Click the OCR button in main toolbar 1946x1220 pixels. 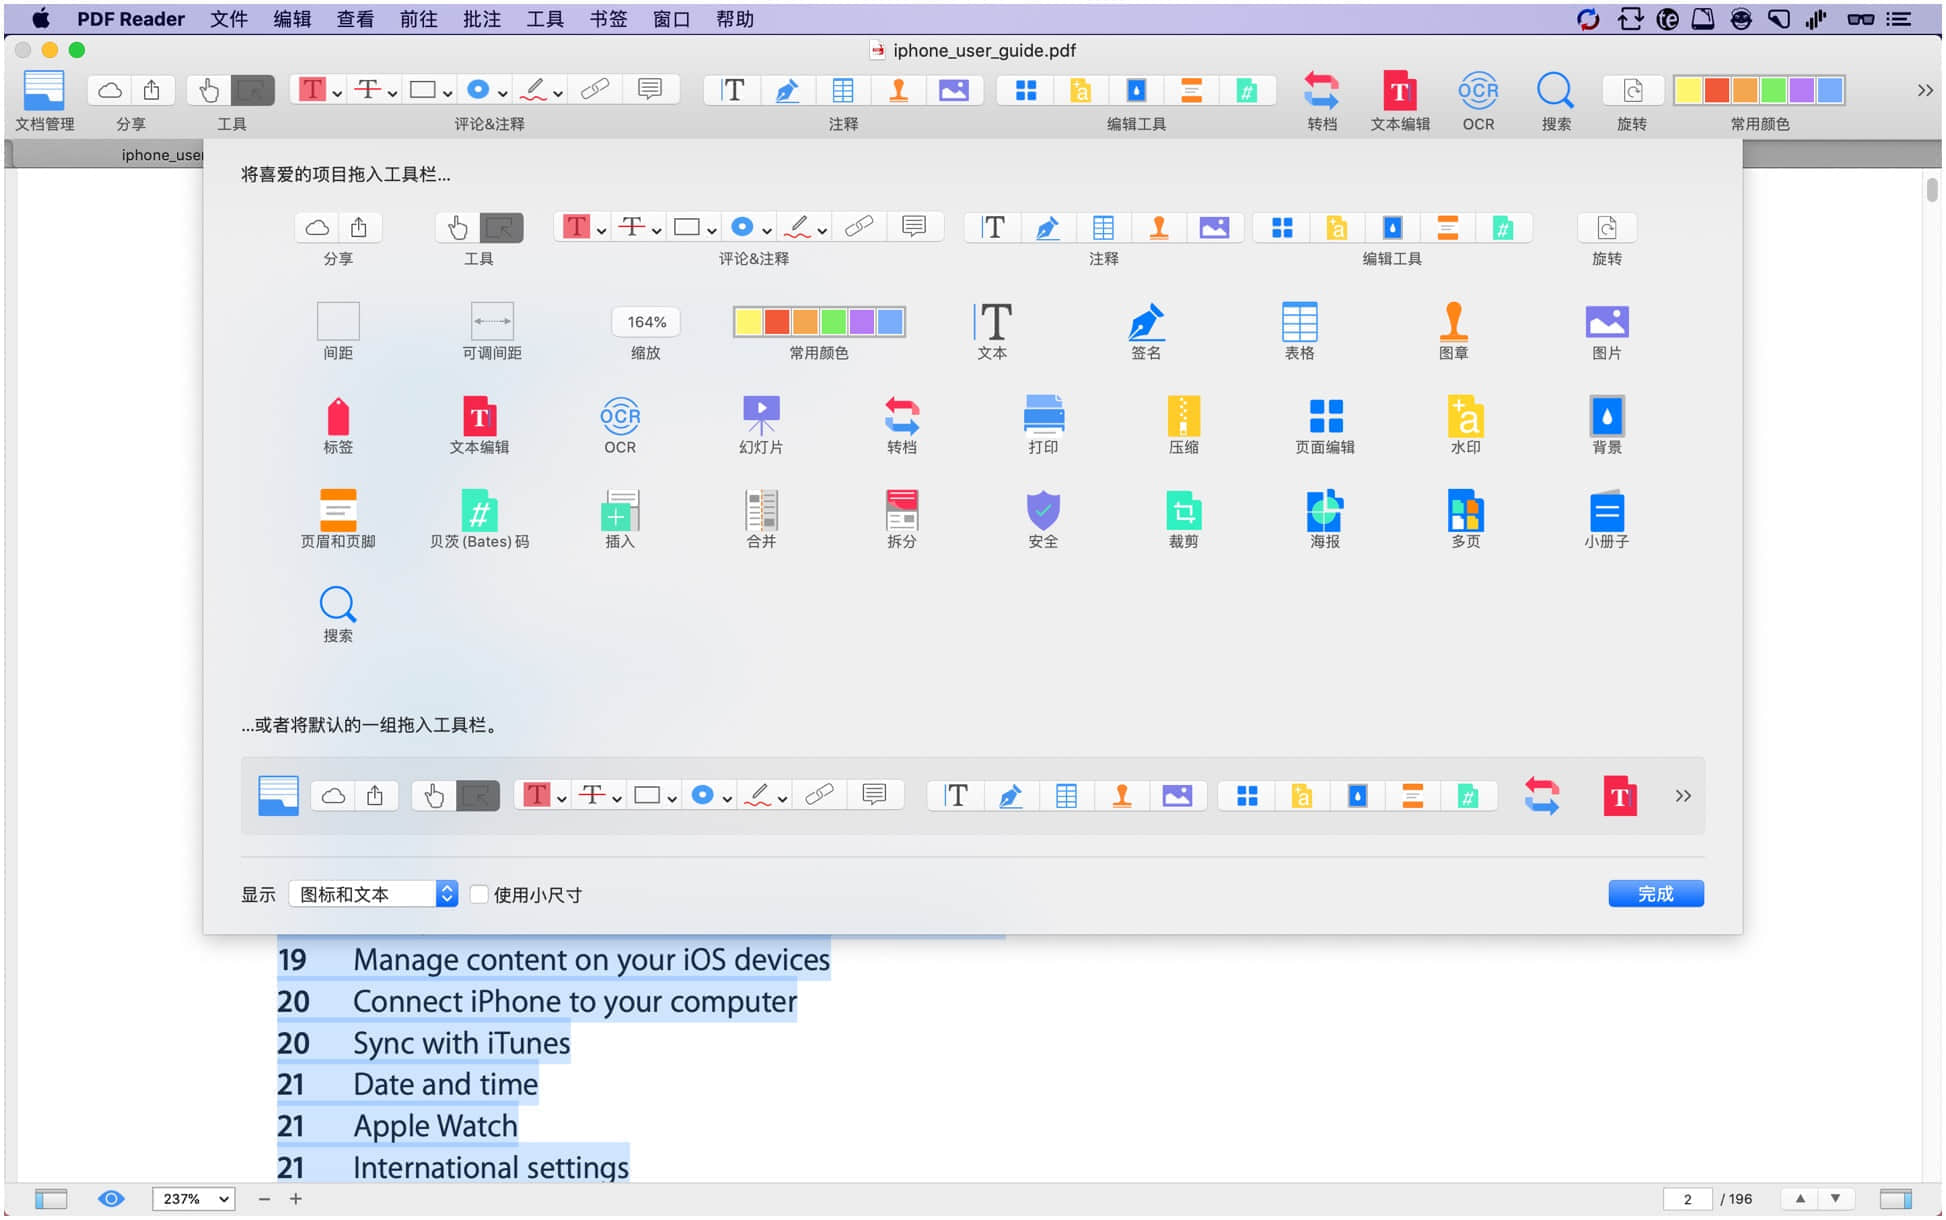[x=1478, y=90]
